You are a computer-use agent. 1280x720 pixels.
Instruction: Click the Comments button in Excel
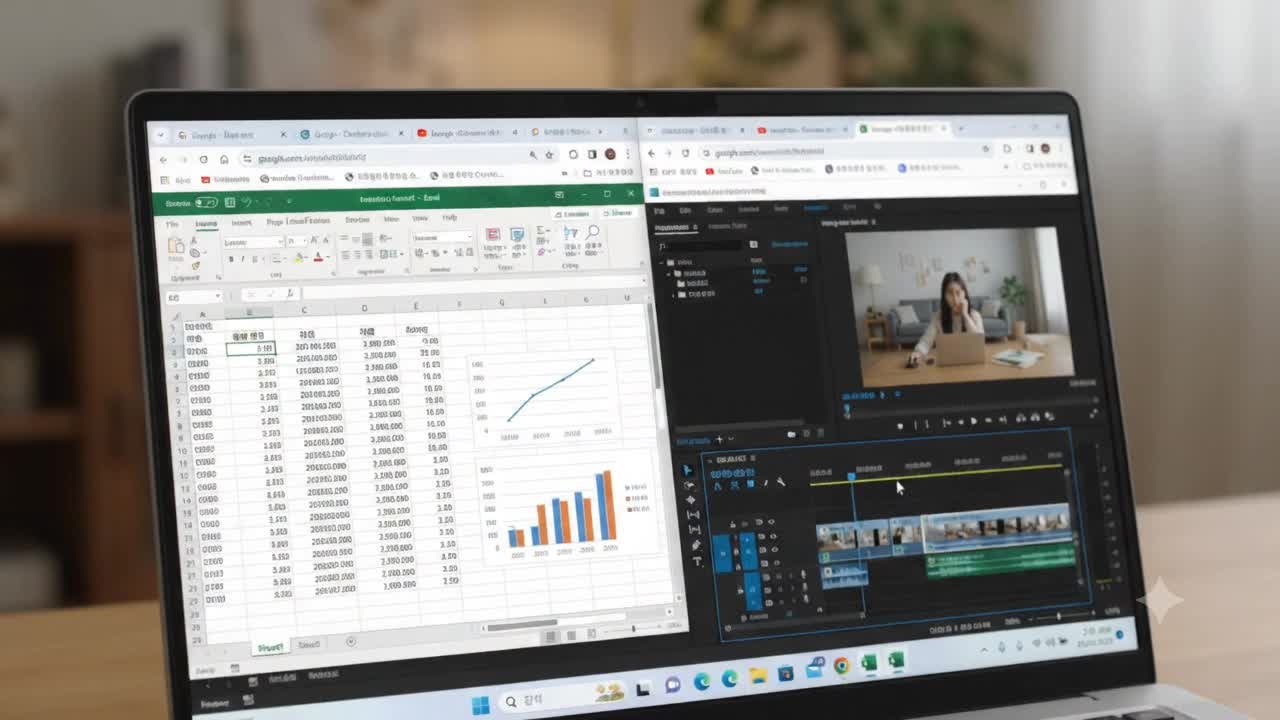[x=575, y=213]
